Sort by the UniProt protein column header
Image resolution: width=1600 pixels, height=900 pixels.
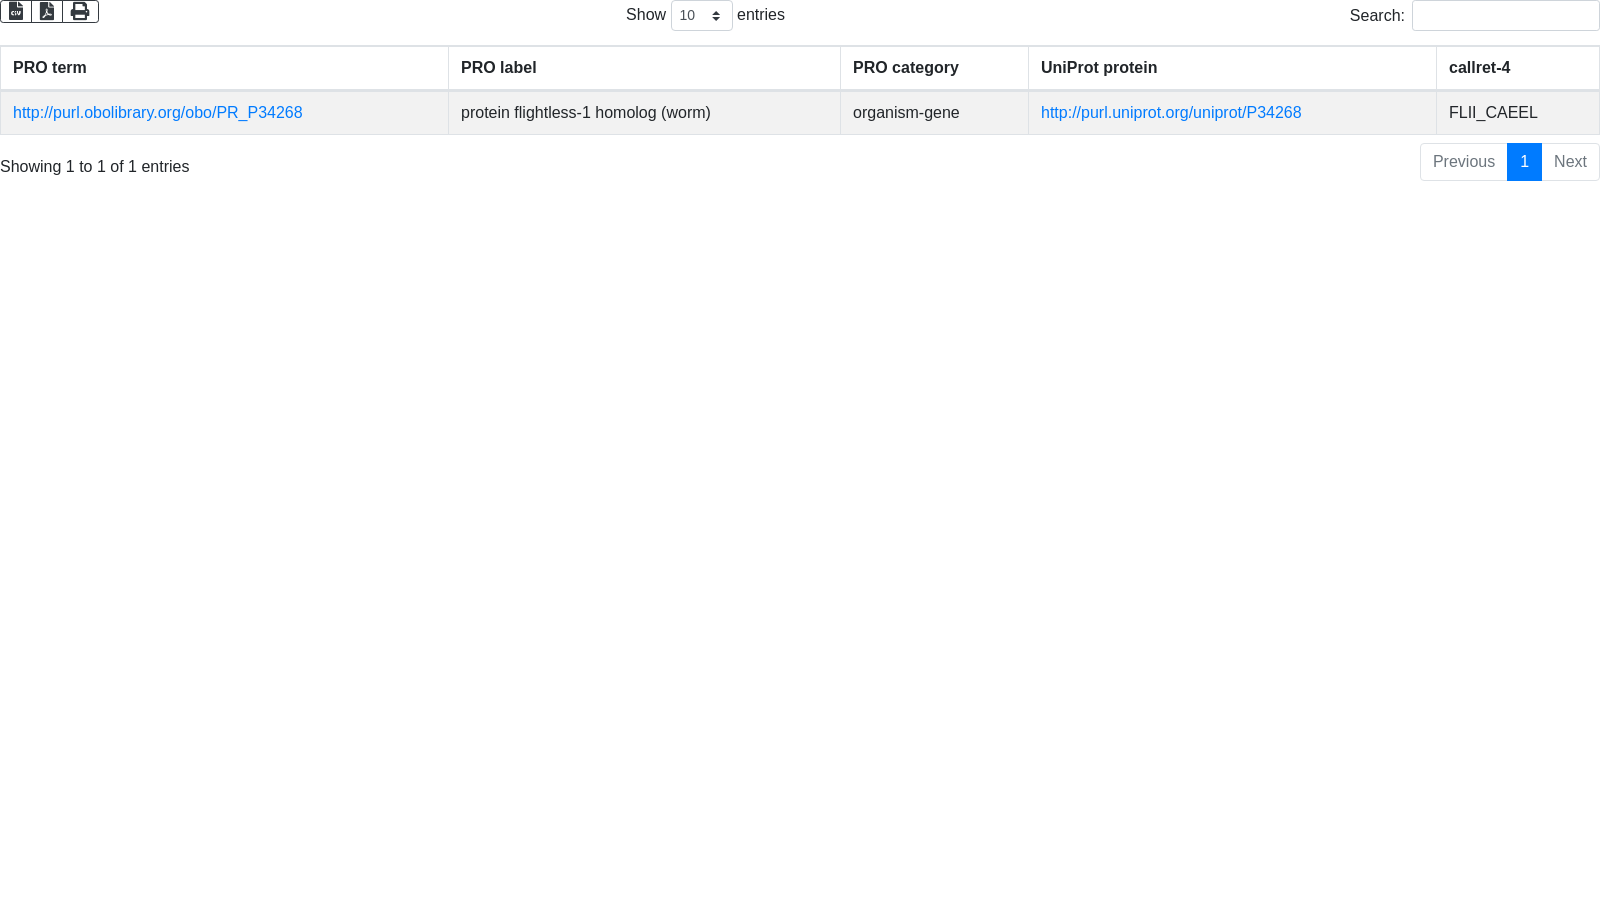pos(1098,68)
